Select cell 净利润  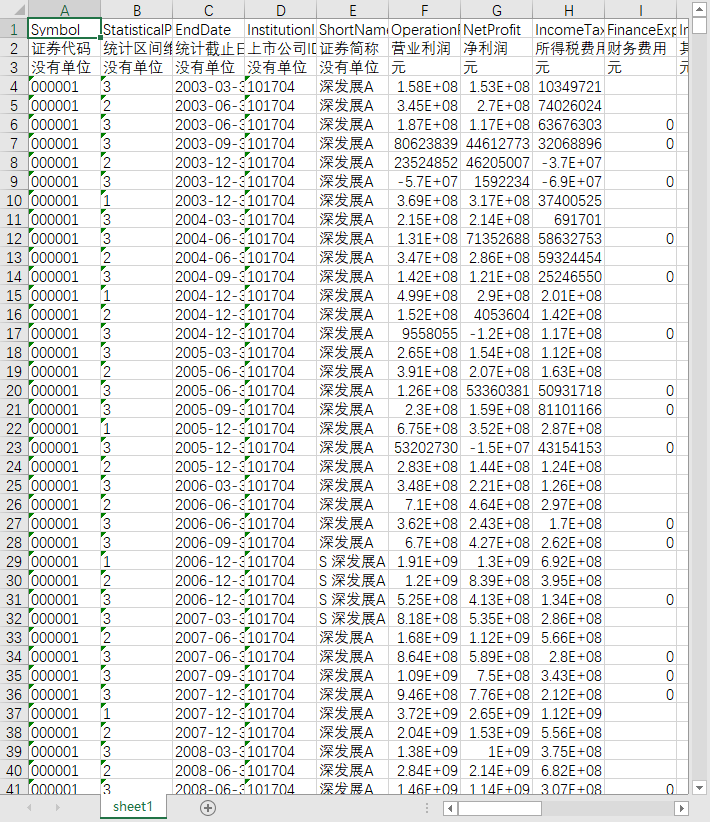pos(497,48)
